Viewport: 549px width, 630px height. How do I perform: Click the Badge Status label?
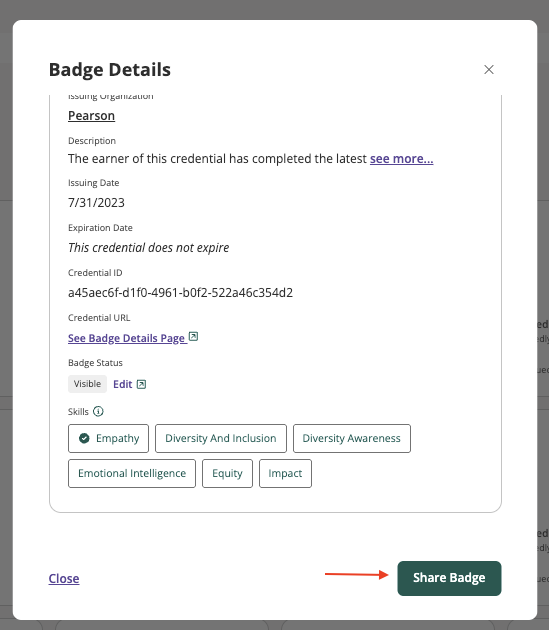pyautogui.click(x=95, y=363)
